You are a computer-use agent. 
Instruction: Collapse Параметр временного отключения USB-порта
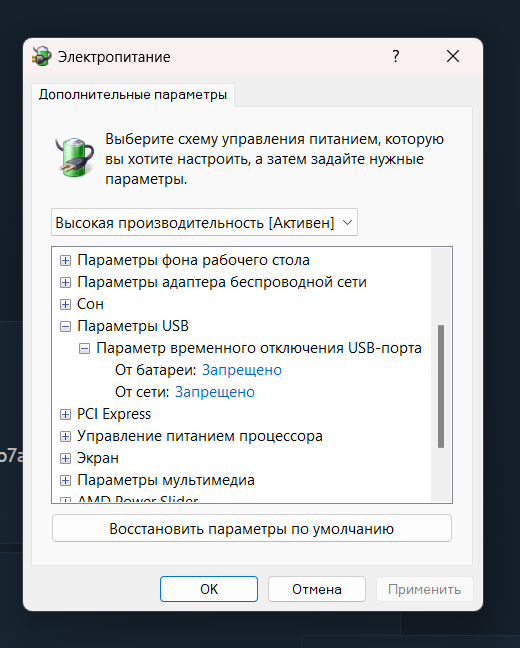pos(84,349)
